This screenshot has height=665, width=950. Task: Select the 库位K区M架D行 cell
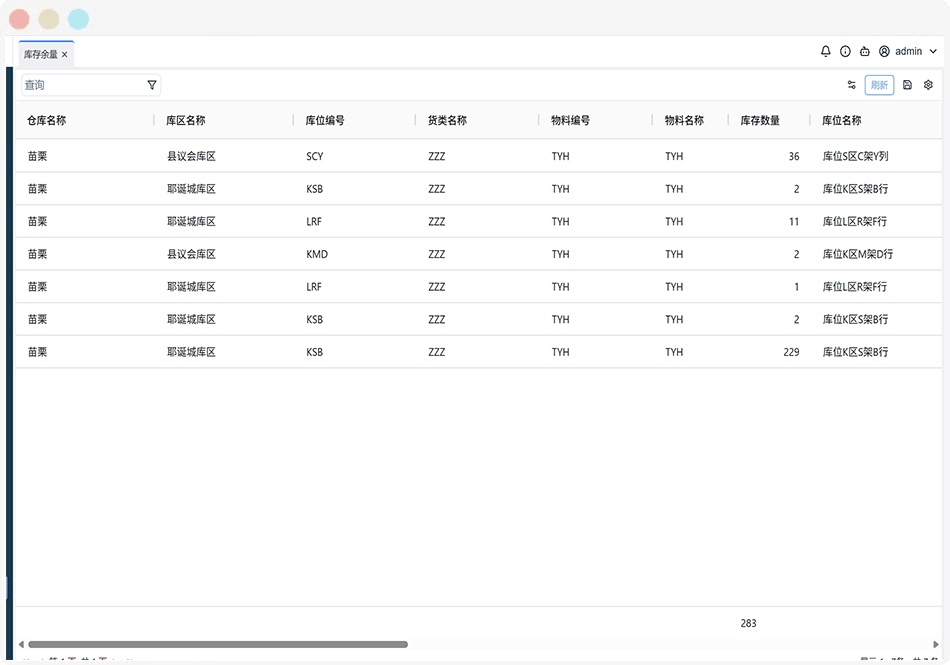pos(857,254)
